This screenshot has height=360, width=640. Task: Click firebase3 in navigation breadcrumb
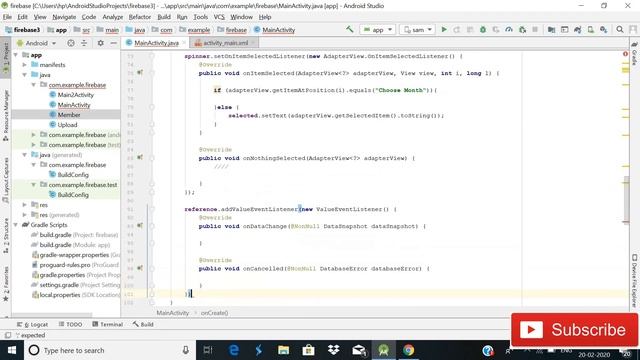[23, 30]
